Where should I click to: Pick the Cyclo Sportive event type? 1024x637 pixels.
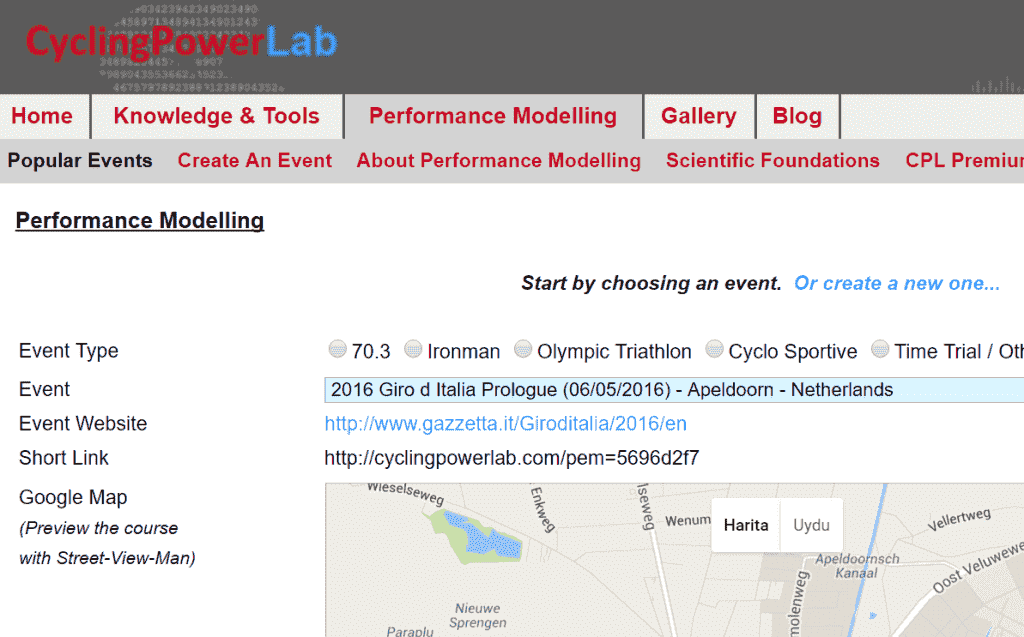(714, 350)
